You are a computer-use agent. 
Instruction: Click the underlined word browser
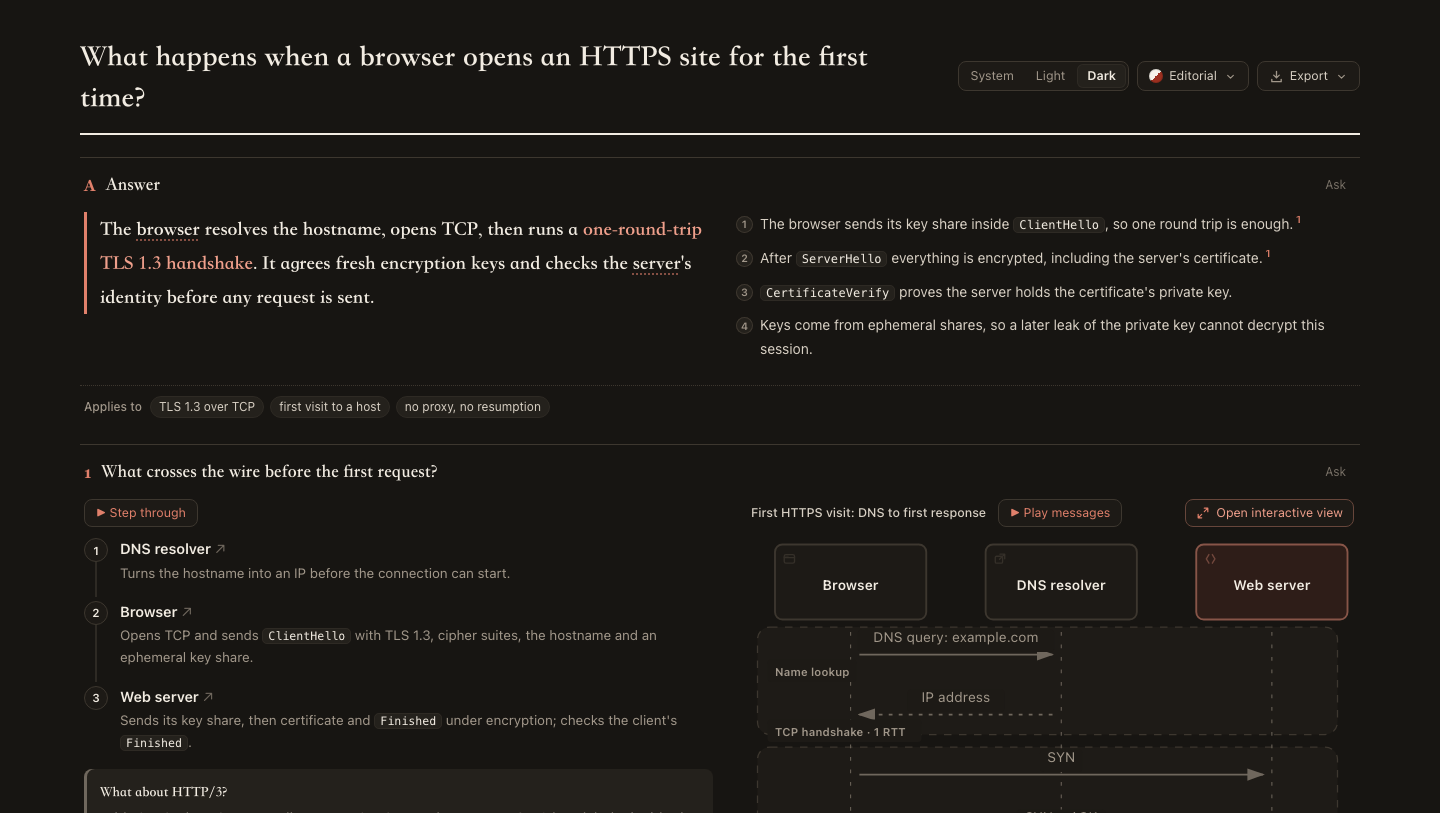pyautogui.click(x=168, y=229)
